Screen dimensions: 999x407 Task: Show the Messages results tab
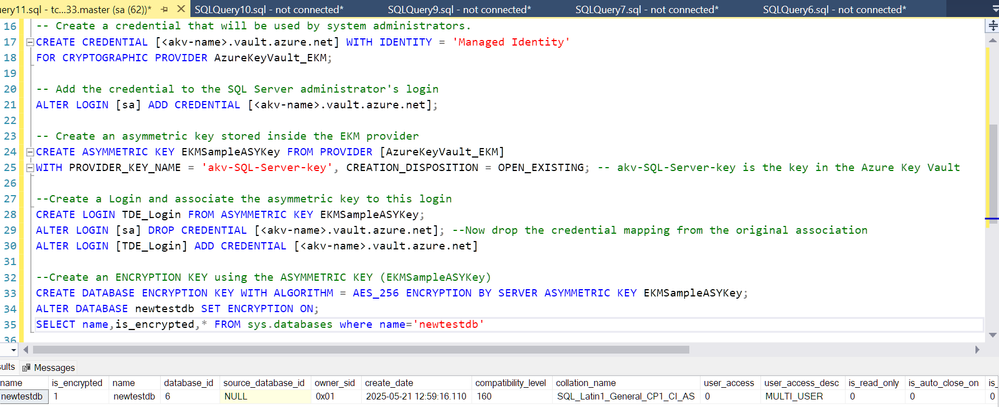[49, 368]
